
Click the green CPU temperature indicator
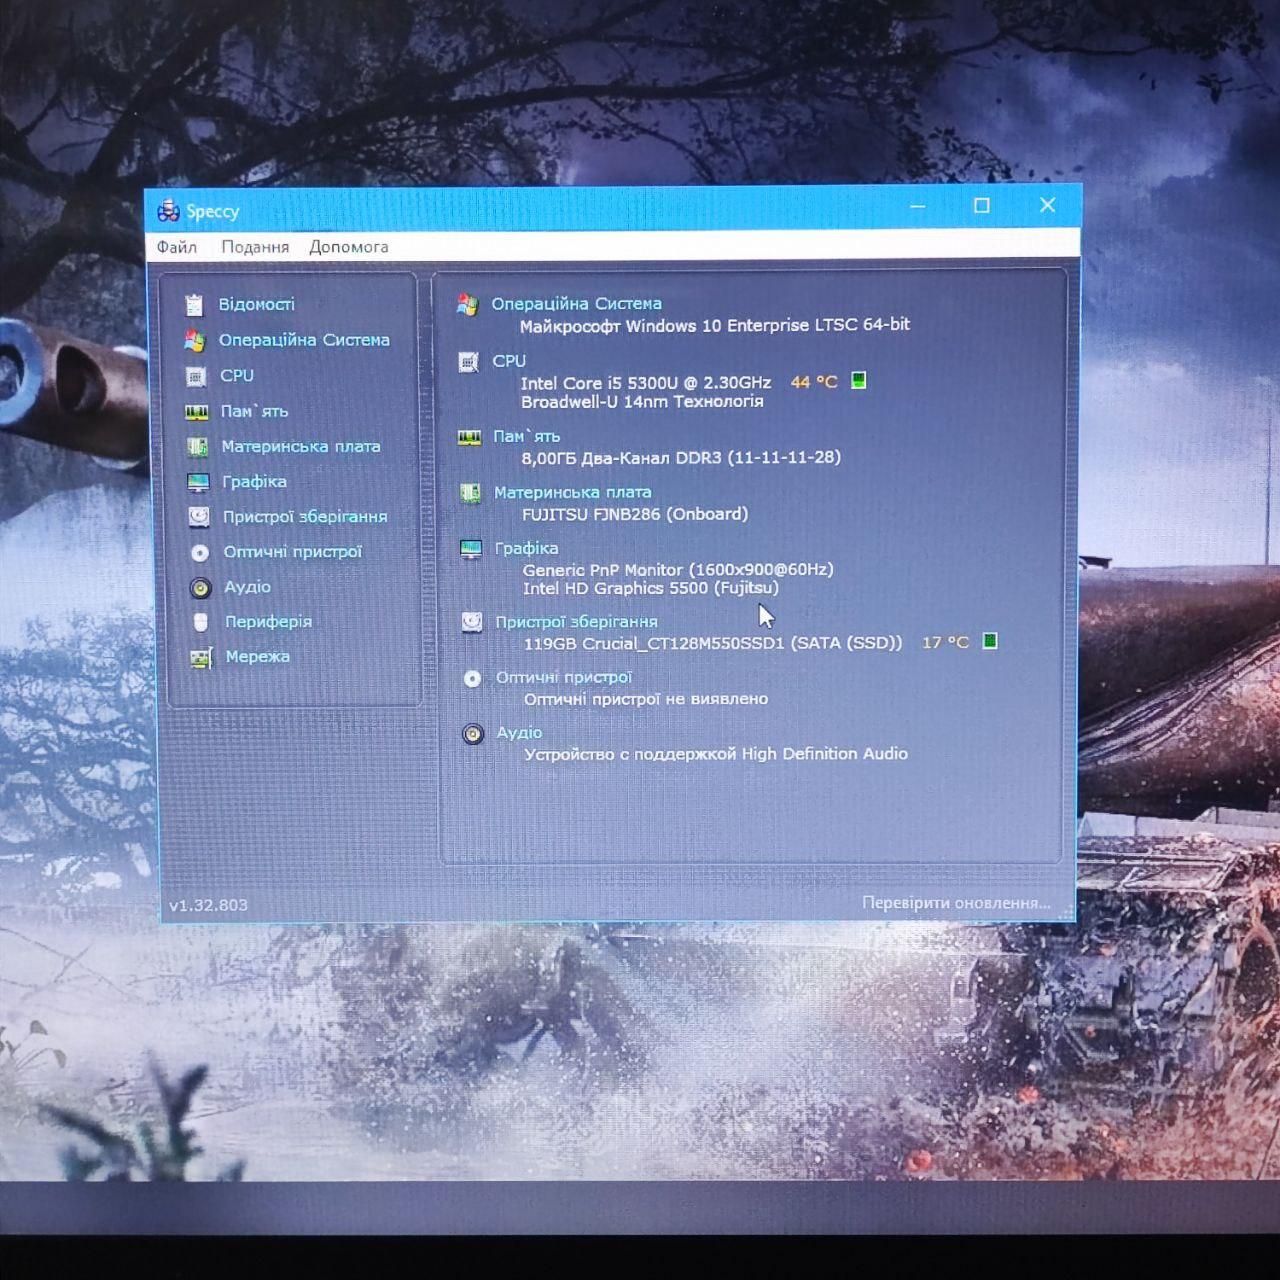click(x=858, y=381)
